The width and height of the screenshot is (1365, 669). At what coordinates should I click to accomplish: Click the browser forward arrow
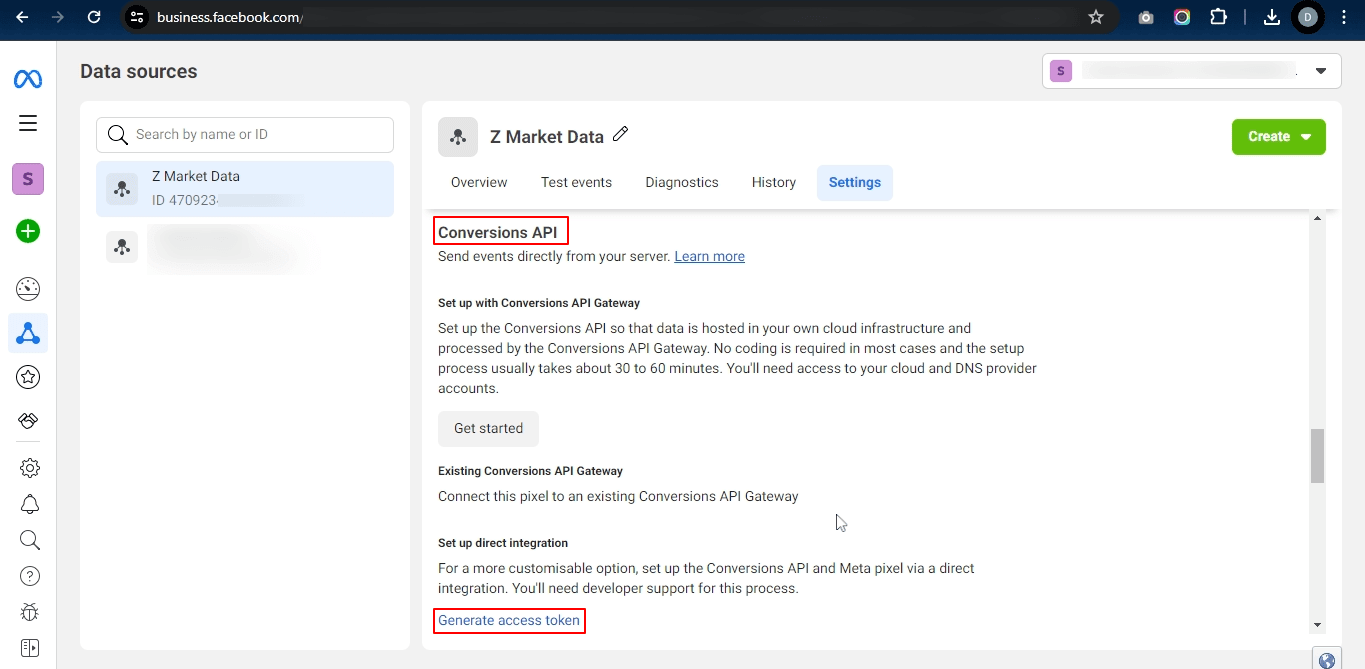point(58,17)
